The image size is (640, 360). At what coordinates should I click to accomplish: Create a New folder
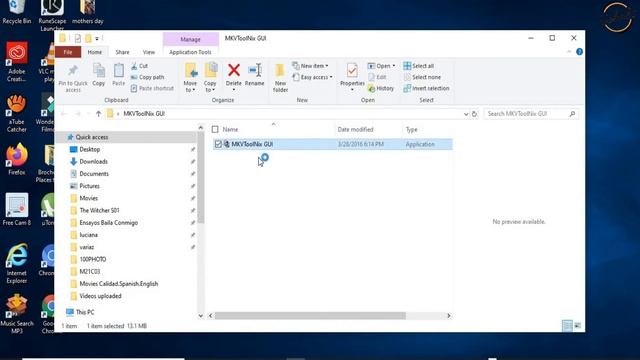pyautogui.click(x=280, y=78)
